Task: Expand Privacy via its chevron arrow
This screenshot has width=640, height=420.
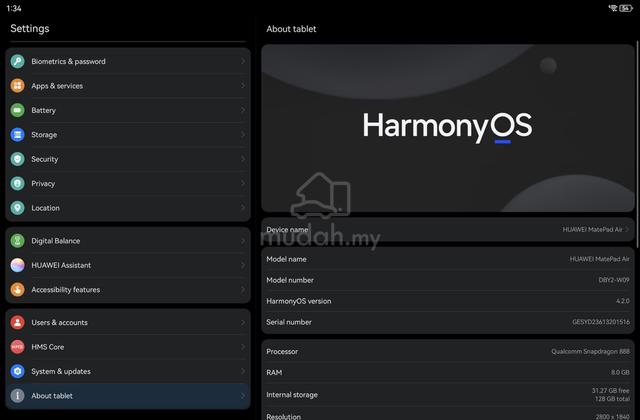Action: pyautogui.click(x=243, y=184)
